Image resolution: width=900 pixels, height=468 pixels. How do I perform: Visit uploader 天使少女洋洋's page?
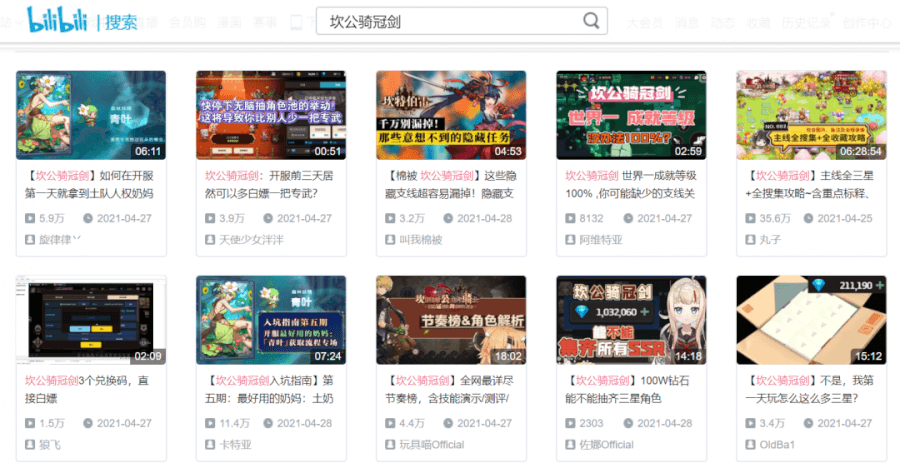click(251, 240)
